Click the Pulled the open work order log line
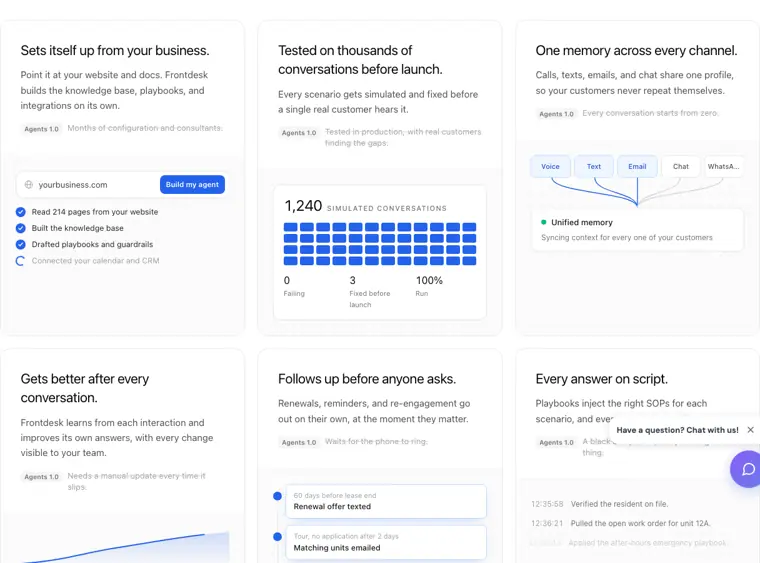The height and width of the screenshot is (563, 760). [640, 523]
